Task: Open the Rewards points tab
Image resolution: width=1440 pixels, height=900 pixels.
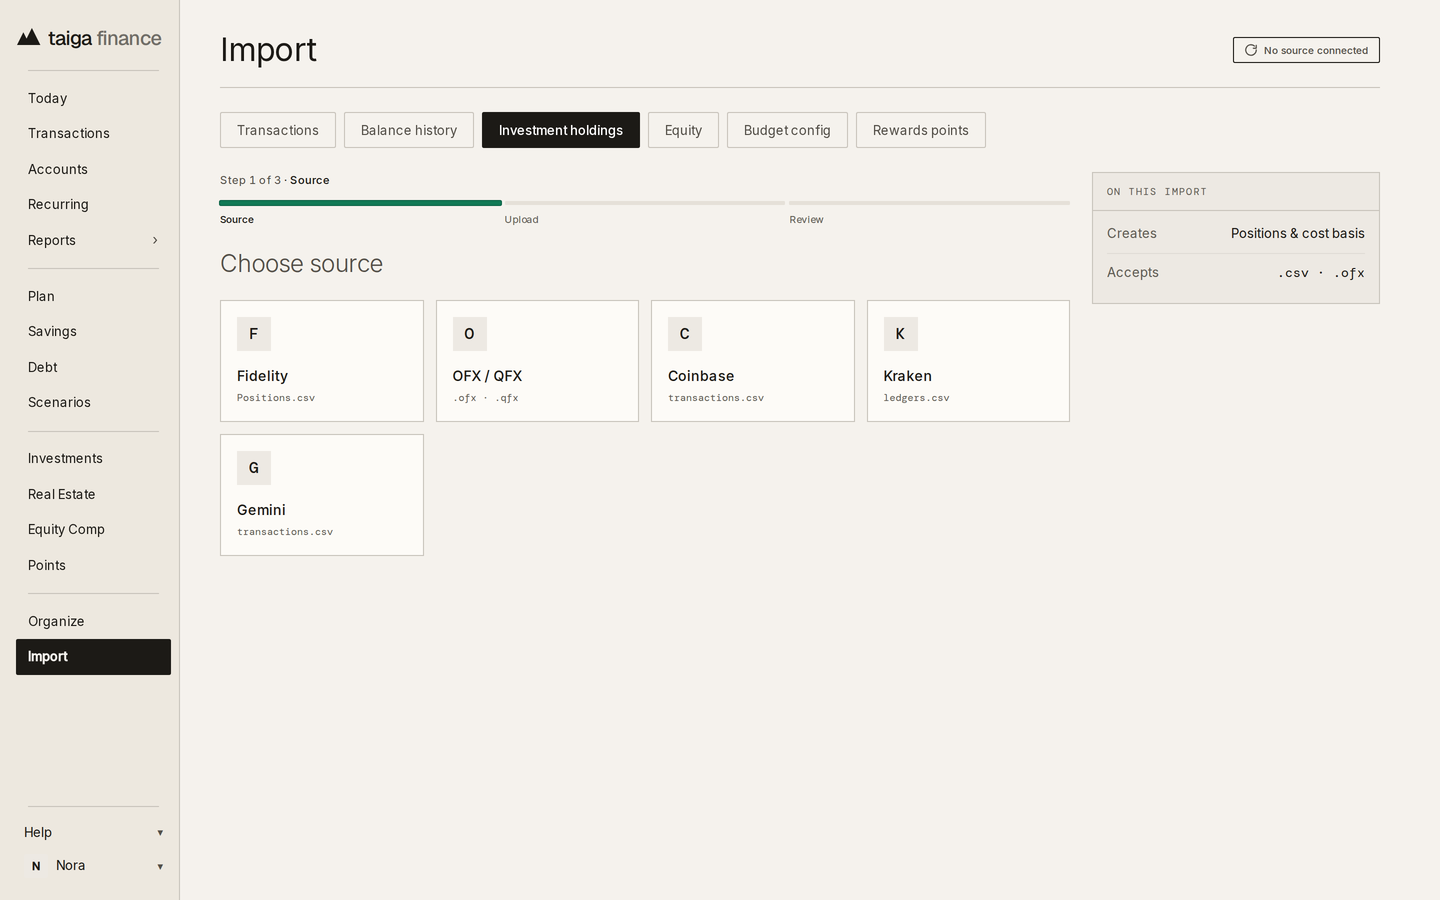Action: [921, 130]
